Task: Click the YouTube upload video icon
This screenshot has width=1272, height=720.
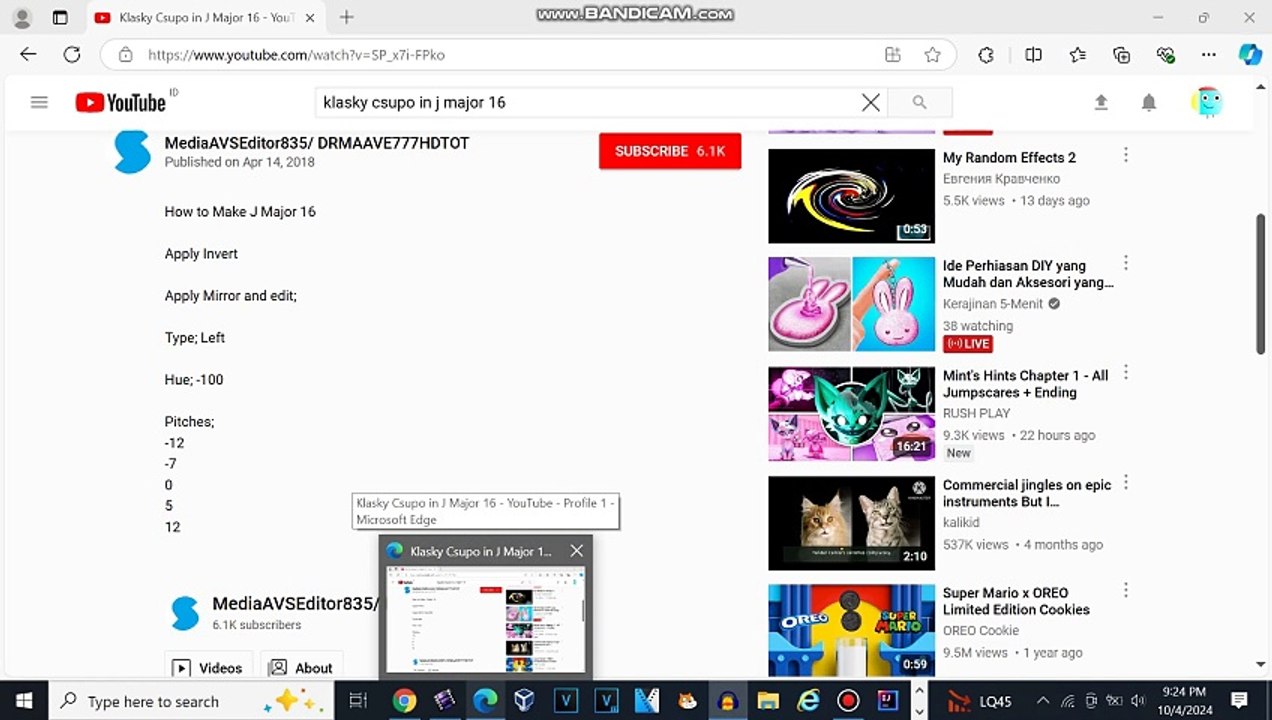Action: coord(1101,102)
